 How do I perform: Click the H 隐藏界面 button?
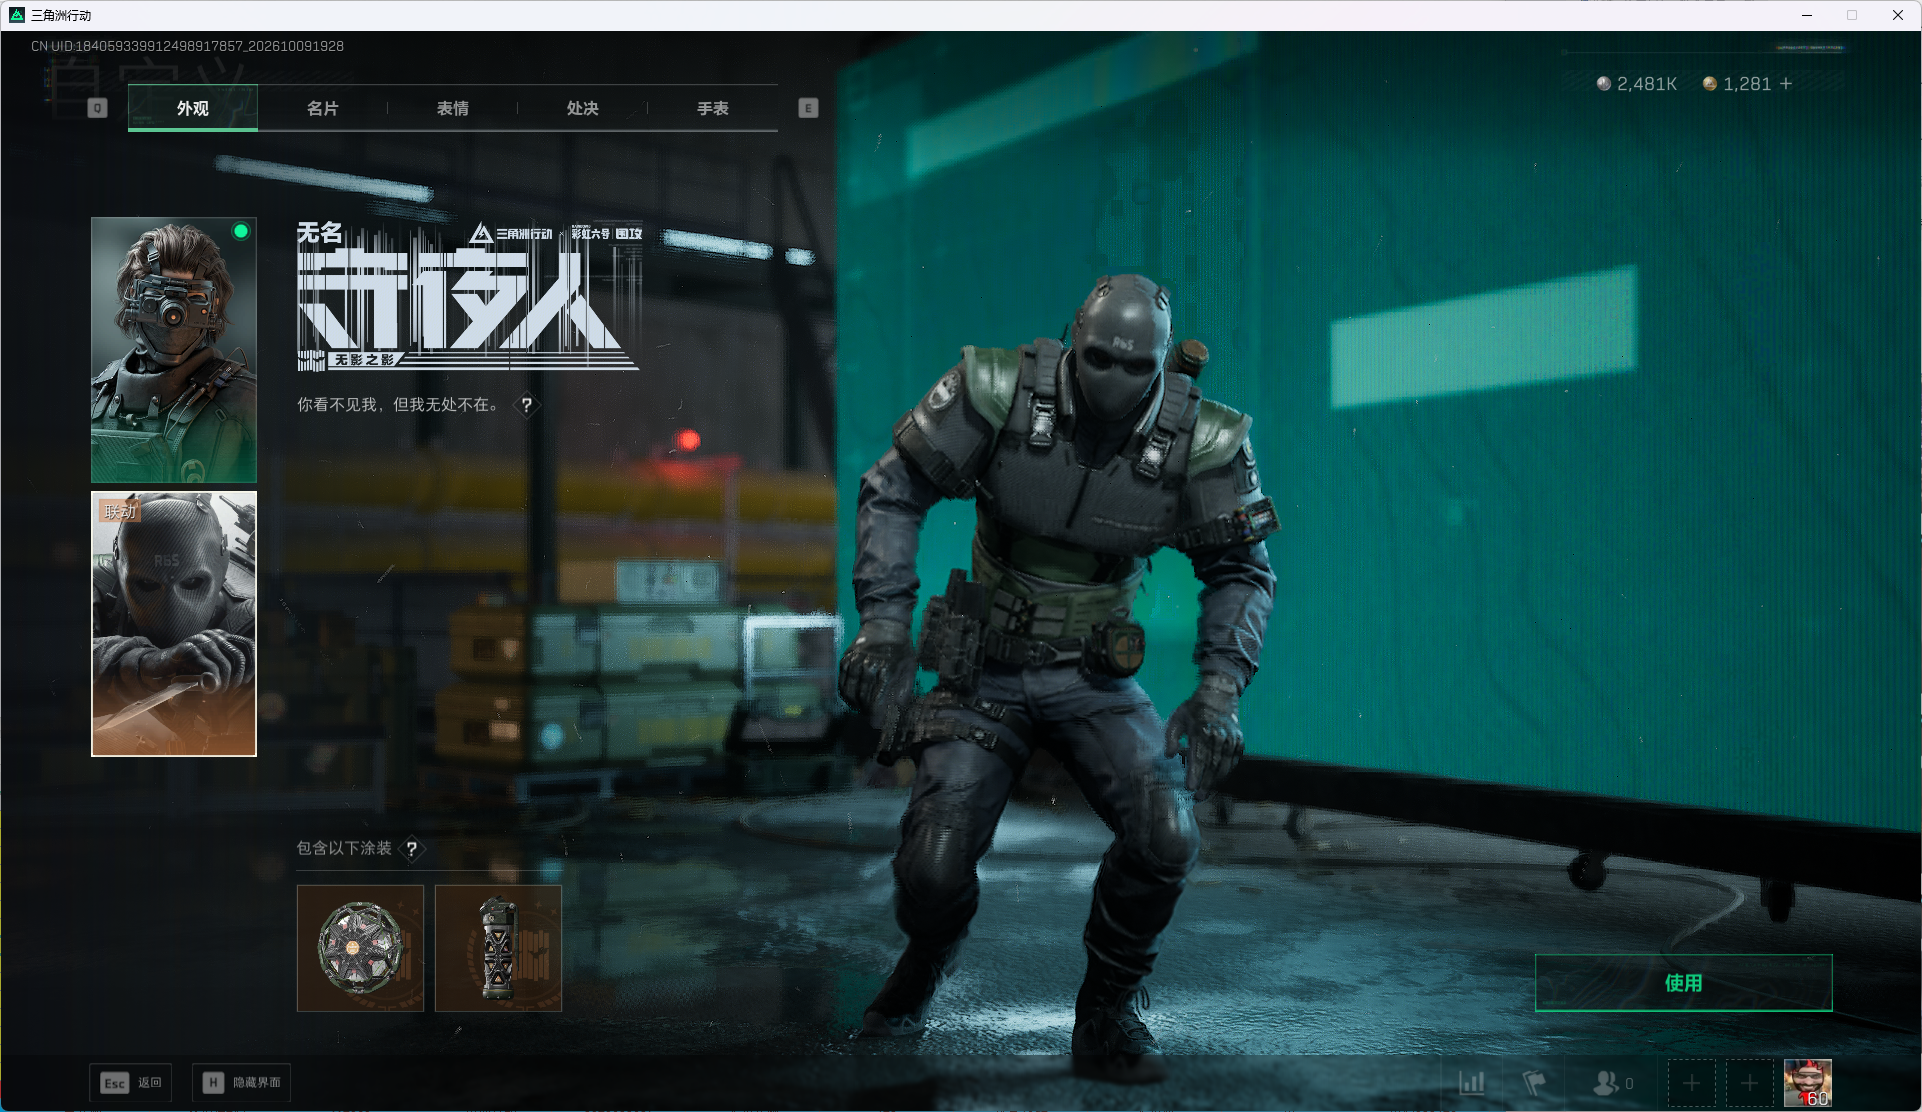(x=241, y=1083)
